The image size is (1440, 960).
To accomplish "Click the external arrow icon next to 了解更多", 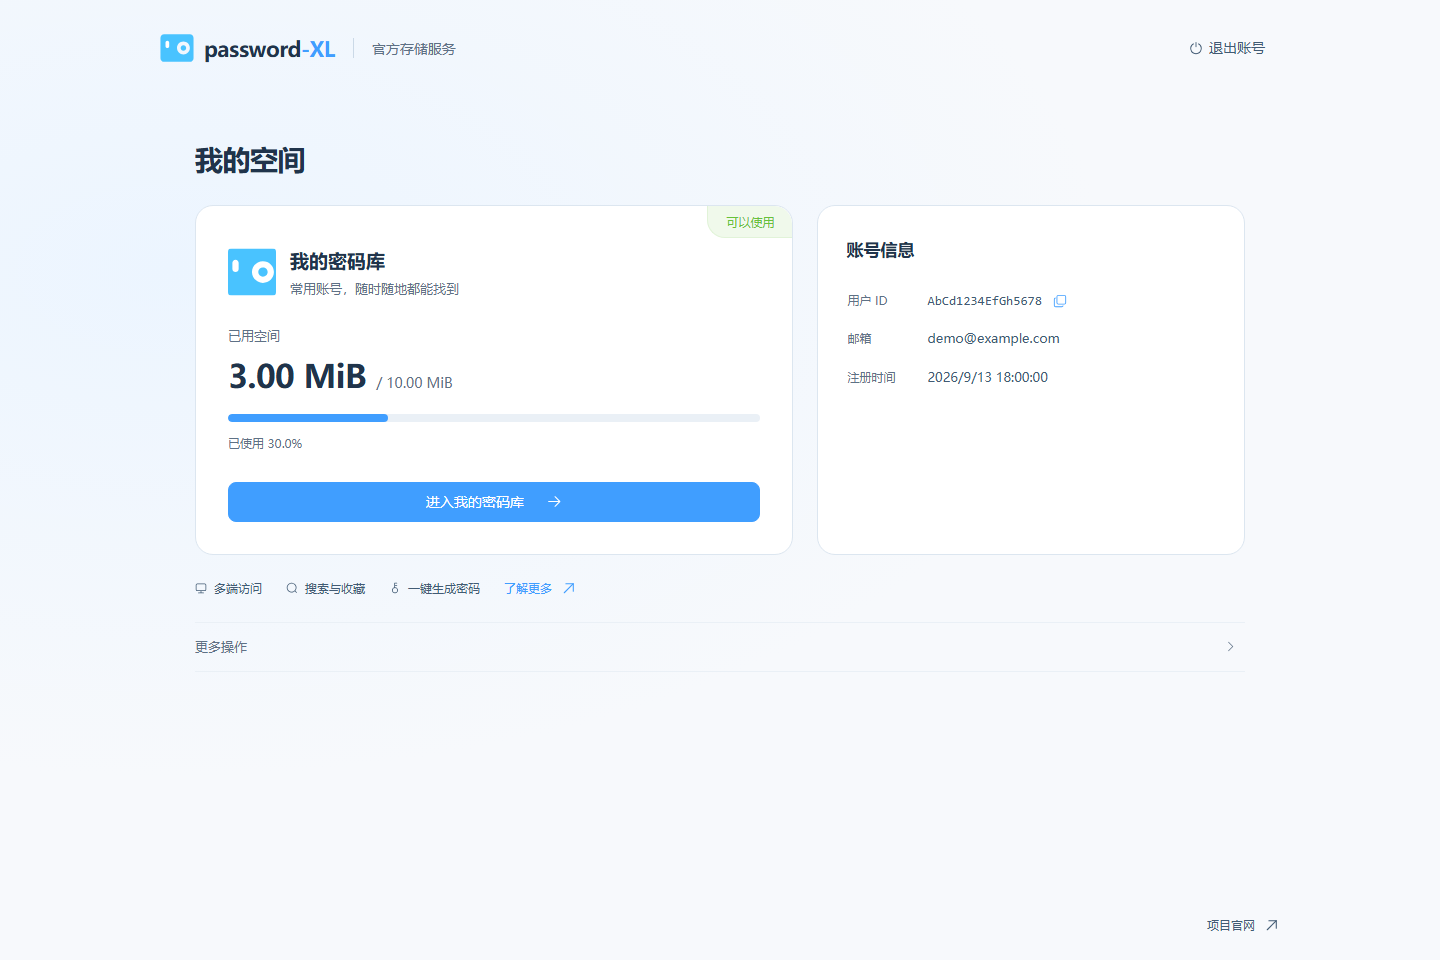I will pos(569,588).
